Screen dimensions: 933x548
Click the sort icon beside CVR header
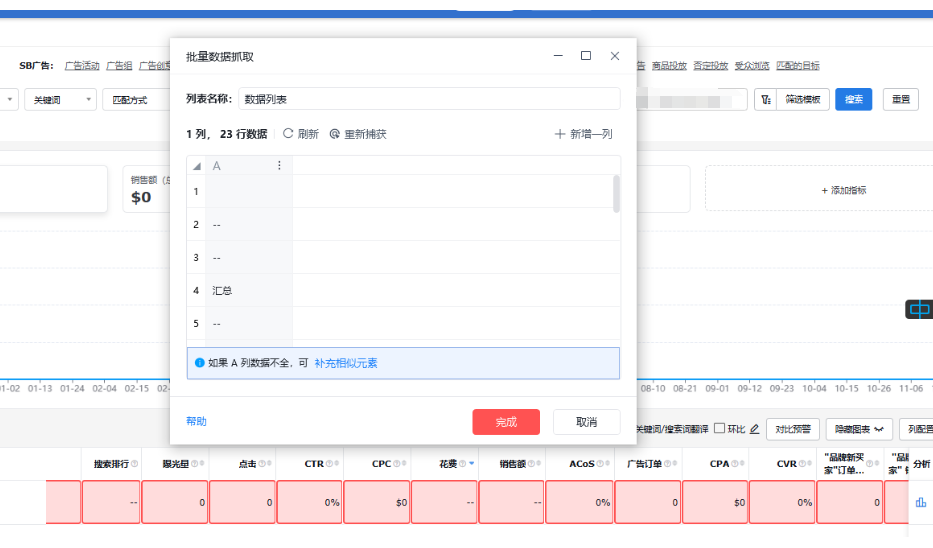809,464
